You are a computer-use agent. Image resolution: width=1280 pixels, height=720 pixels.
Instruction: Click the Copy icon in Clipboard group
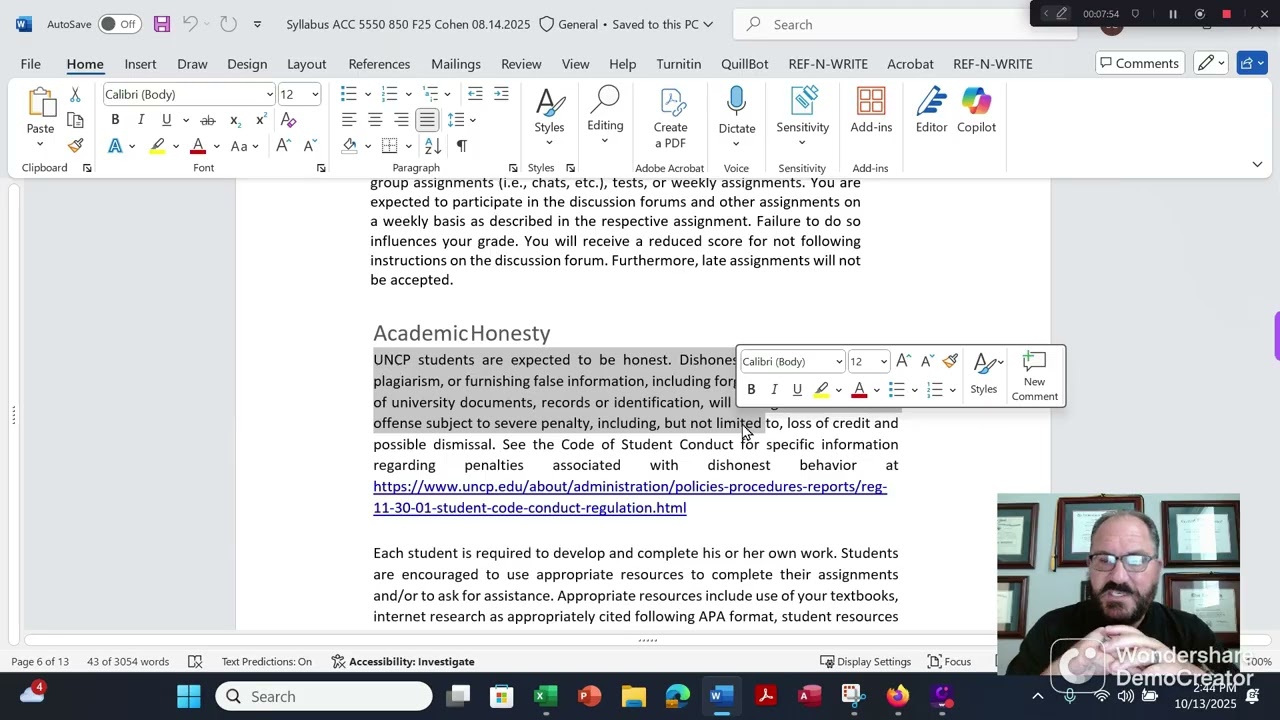click(75, 120)
